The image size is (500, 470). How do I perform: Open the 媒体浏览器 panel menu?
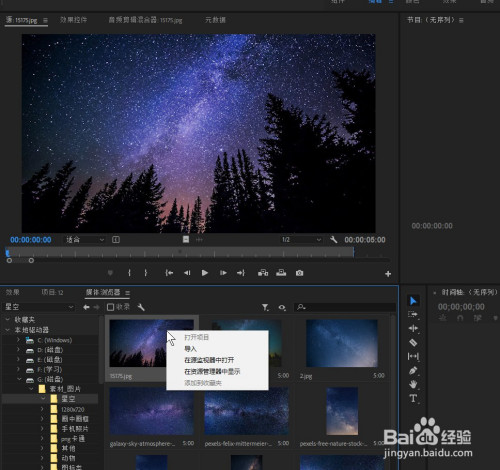pyautogui.click(x=127, y=293)
